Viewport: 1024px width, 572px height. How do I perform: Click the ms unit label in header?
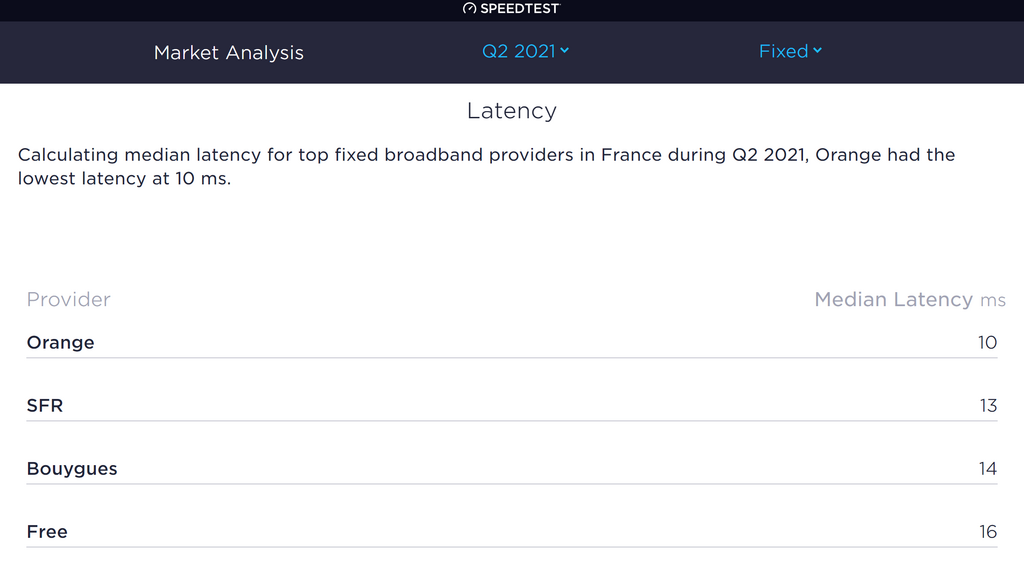pyautogui.click(x=993, y=300)
